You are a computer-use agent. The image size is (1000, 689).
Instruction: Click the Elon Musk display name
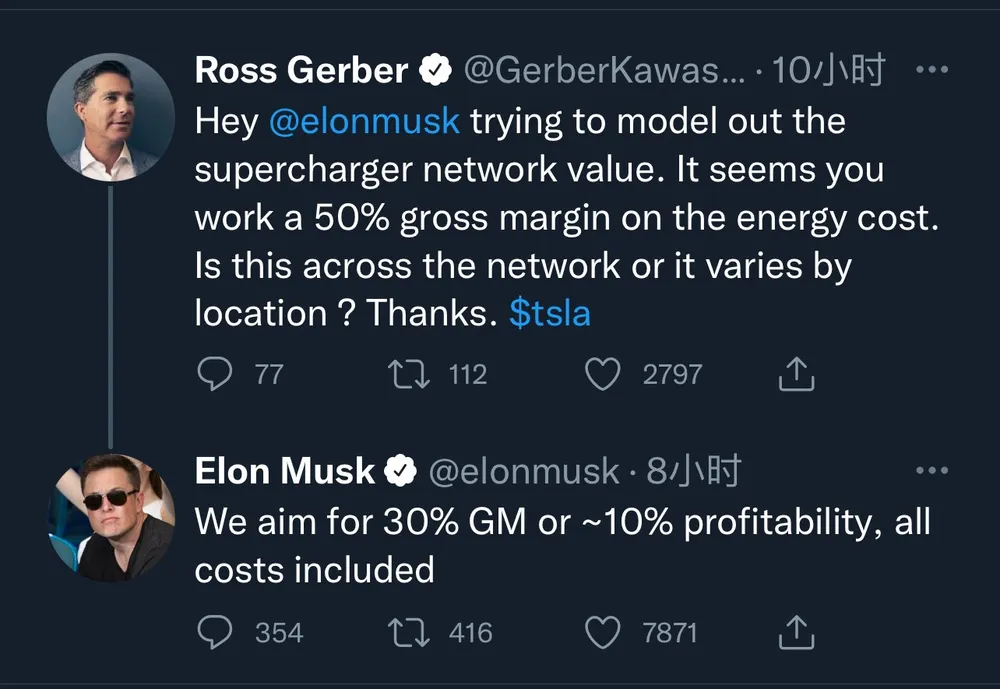point(284,471)
